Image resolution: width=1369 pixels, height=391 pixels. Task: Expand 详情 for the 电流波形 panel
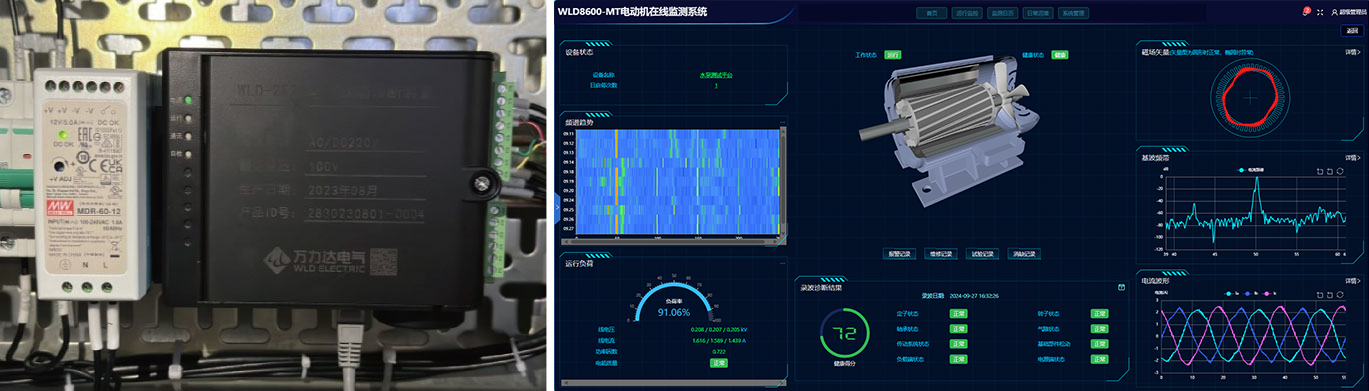coord(1352,280)
